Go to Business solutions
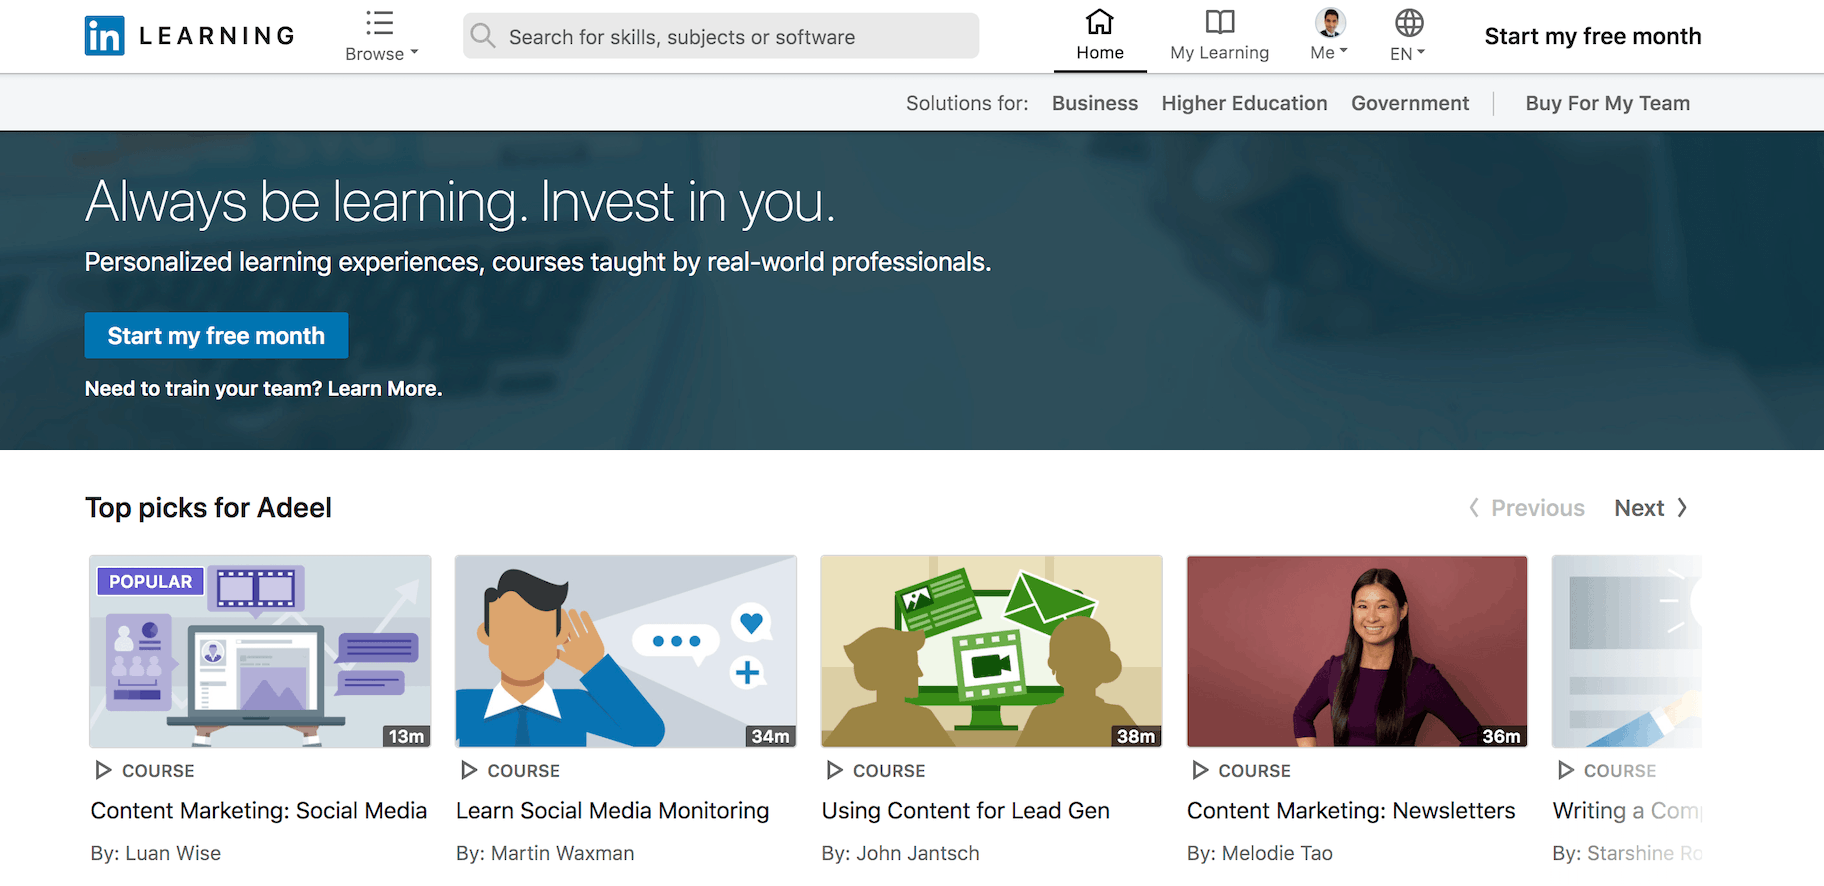Viewport: 1824px width, 886px height. pyautogui.click(x=1095, y=103)
